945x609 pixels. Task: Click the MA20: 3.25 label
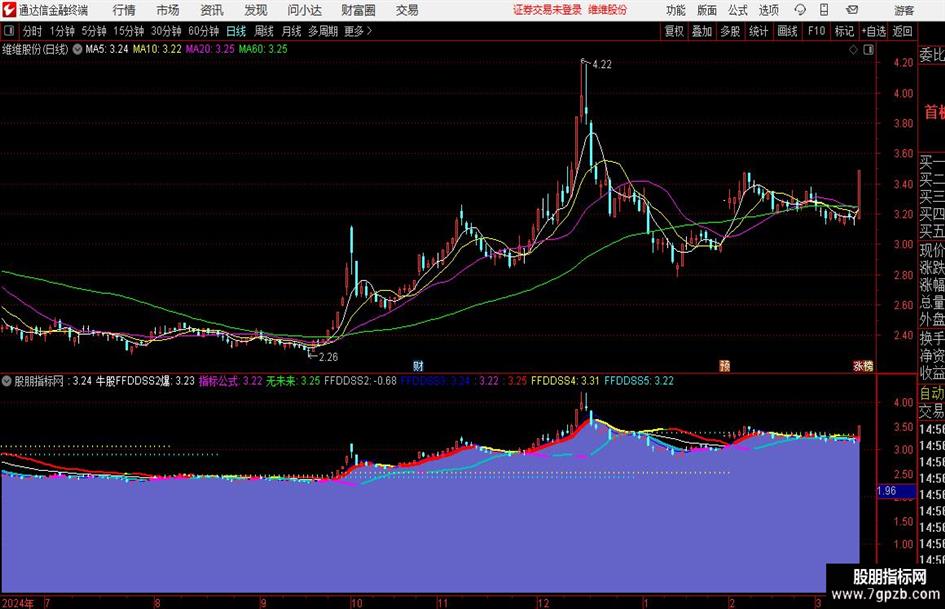[210, 49]
